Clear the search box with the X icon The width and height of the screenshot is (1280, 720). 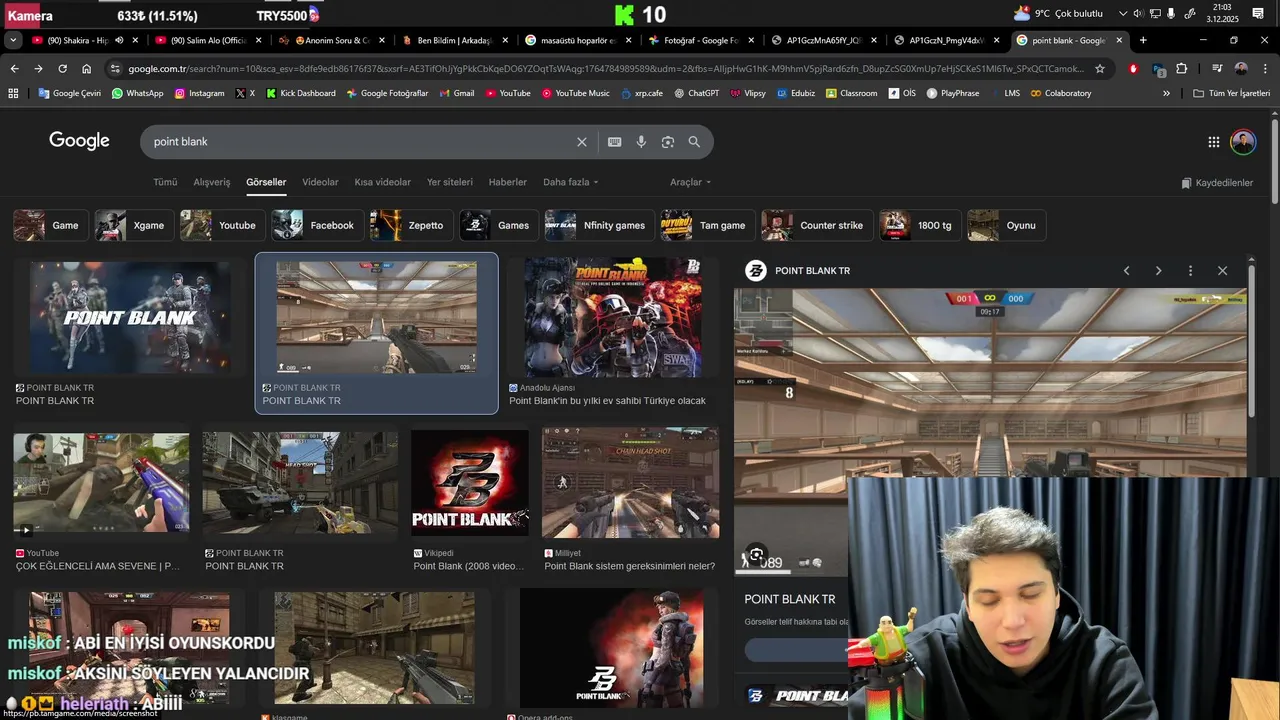[581, 142]
